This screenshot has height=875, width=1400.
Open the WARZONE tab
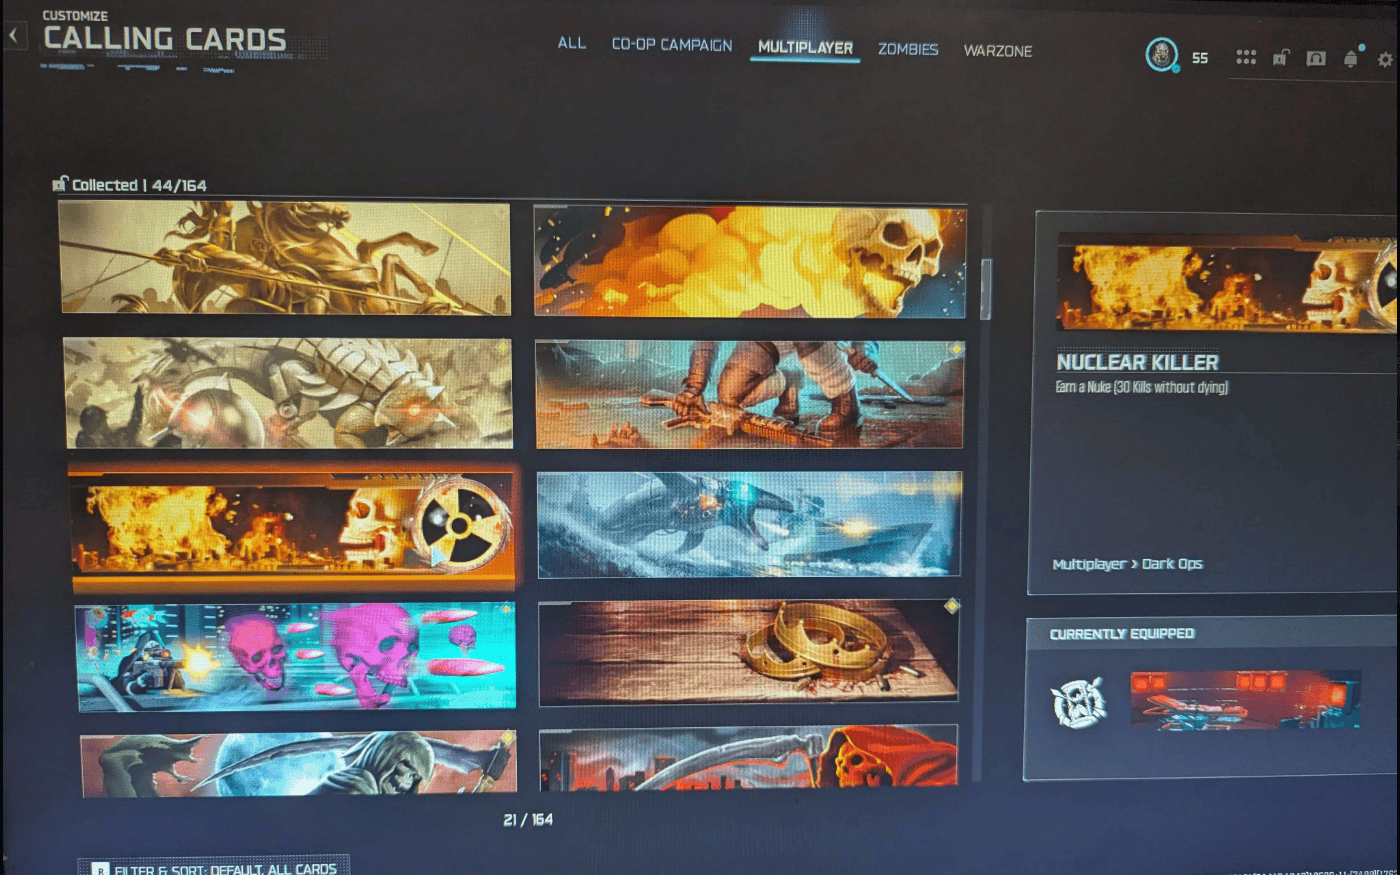(x=998, y=51)
